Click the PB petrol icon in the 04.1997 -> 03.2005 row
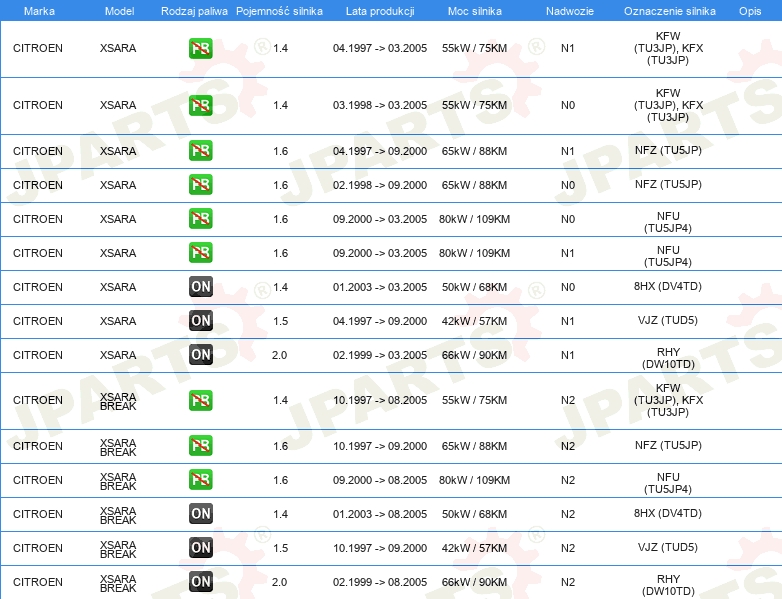Viewport: 782px width, 599px height. [x=200, y=48]
